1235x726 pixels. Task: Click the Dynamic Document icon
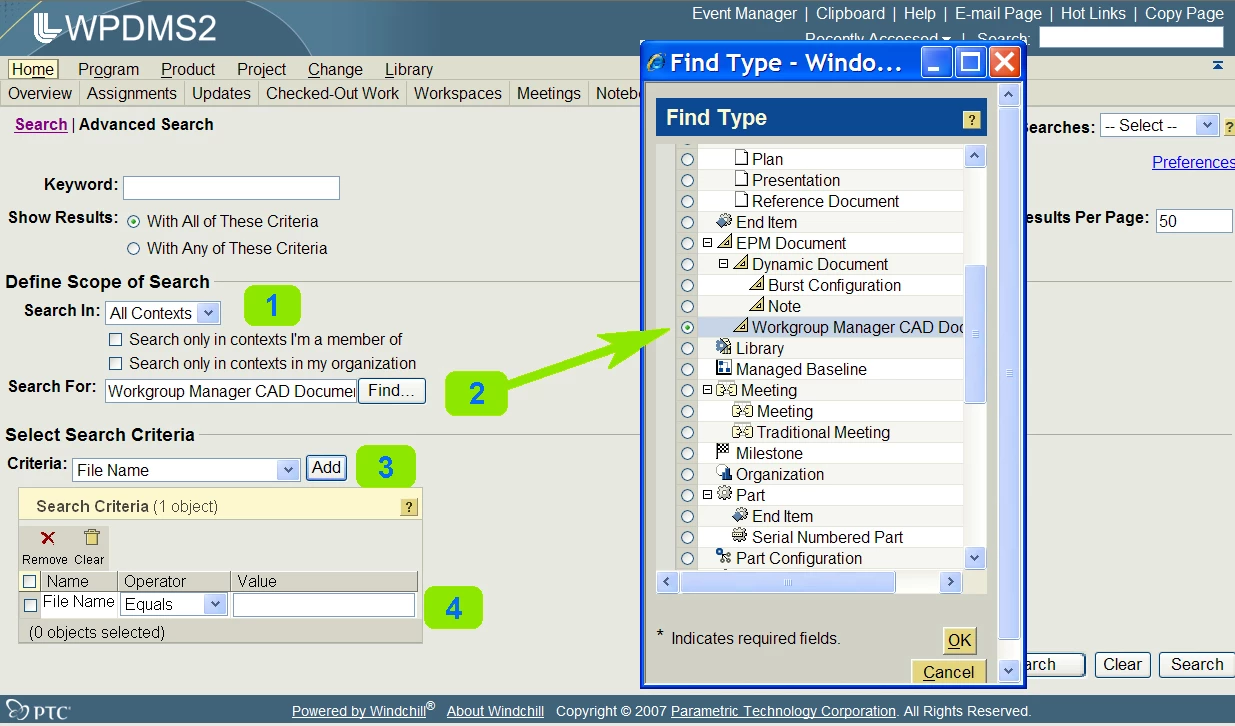click(741, 263)
